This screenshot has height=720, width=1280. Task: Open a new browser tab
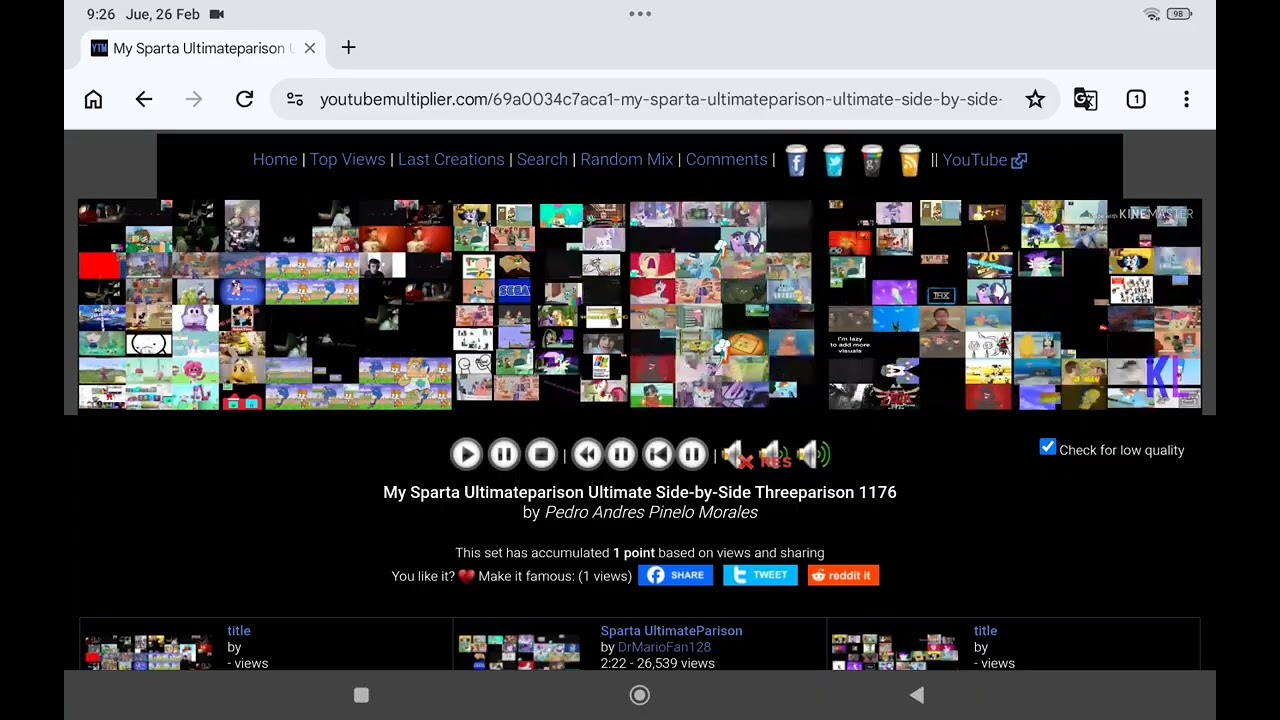click(348, 48)
